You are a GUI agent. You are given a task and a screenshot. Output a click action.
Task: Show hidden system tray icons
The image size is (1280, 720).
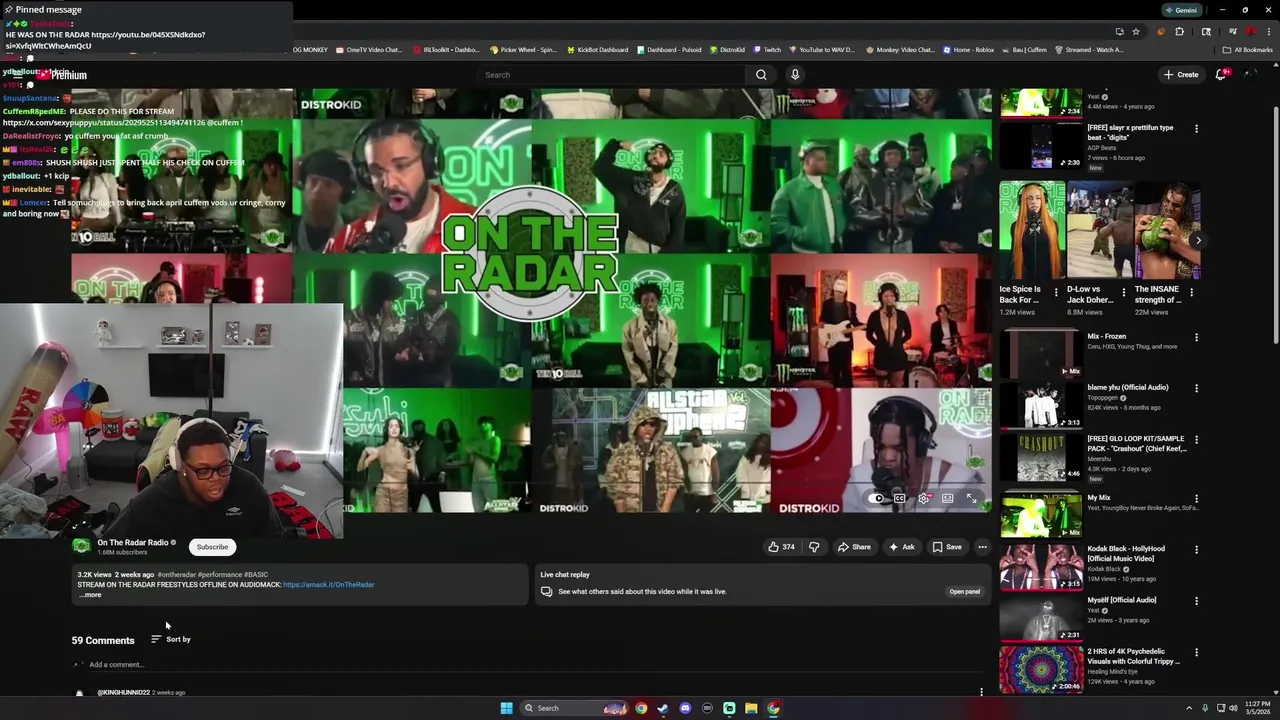pyautogui.click(x=1189, y=708)
